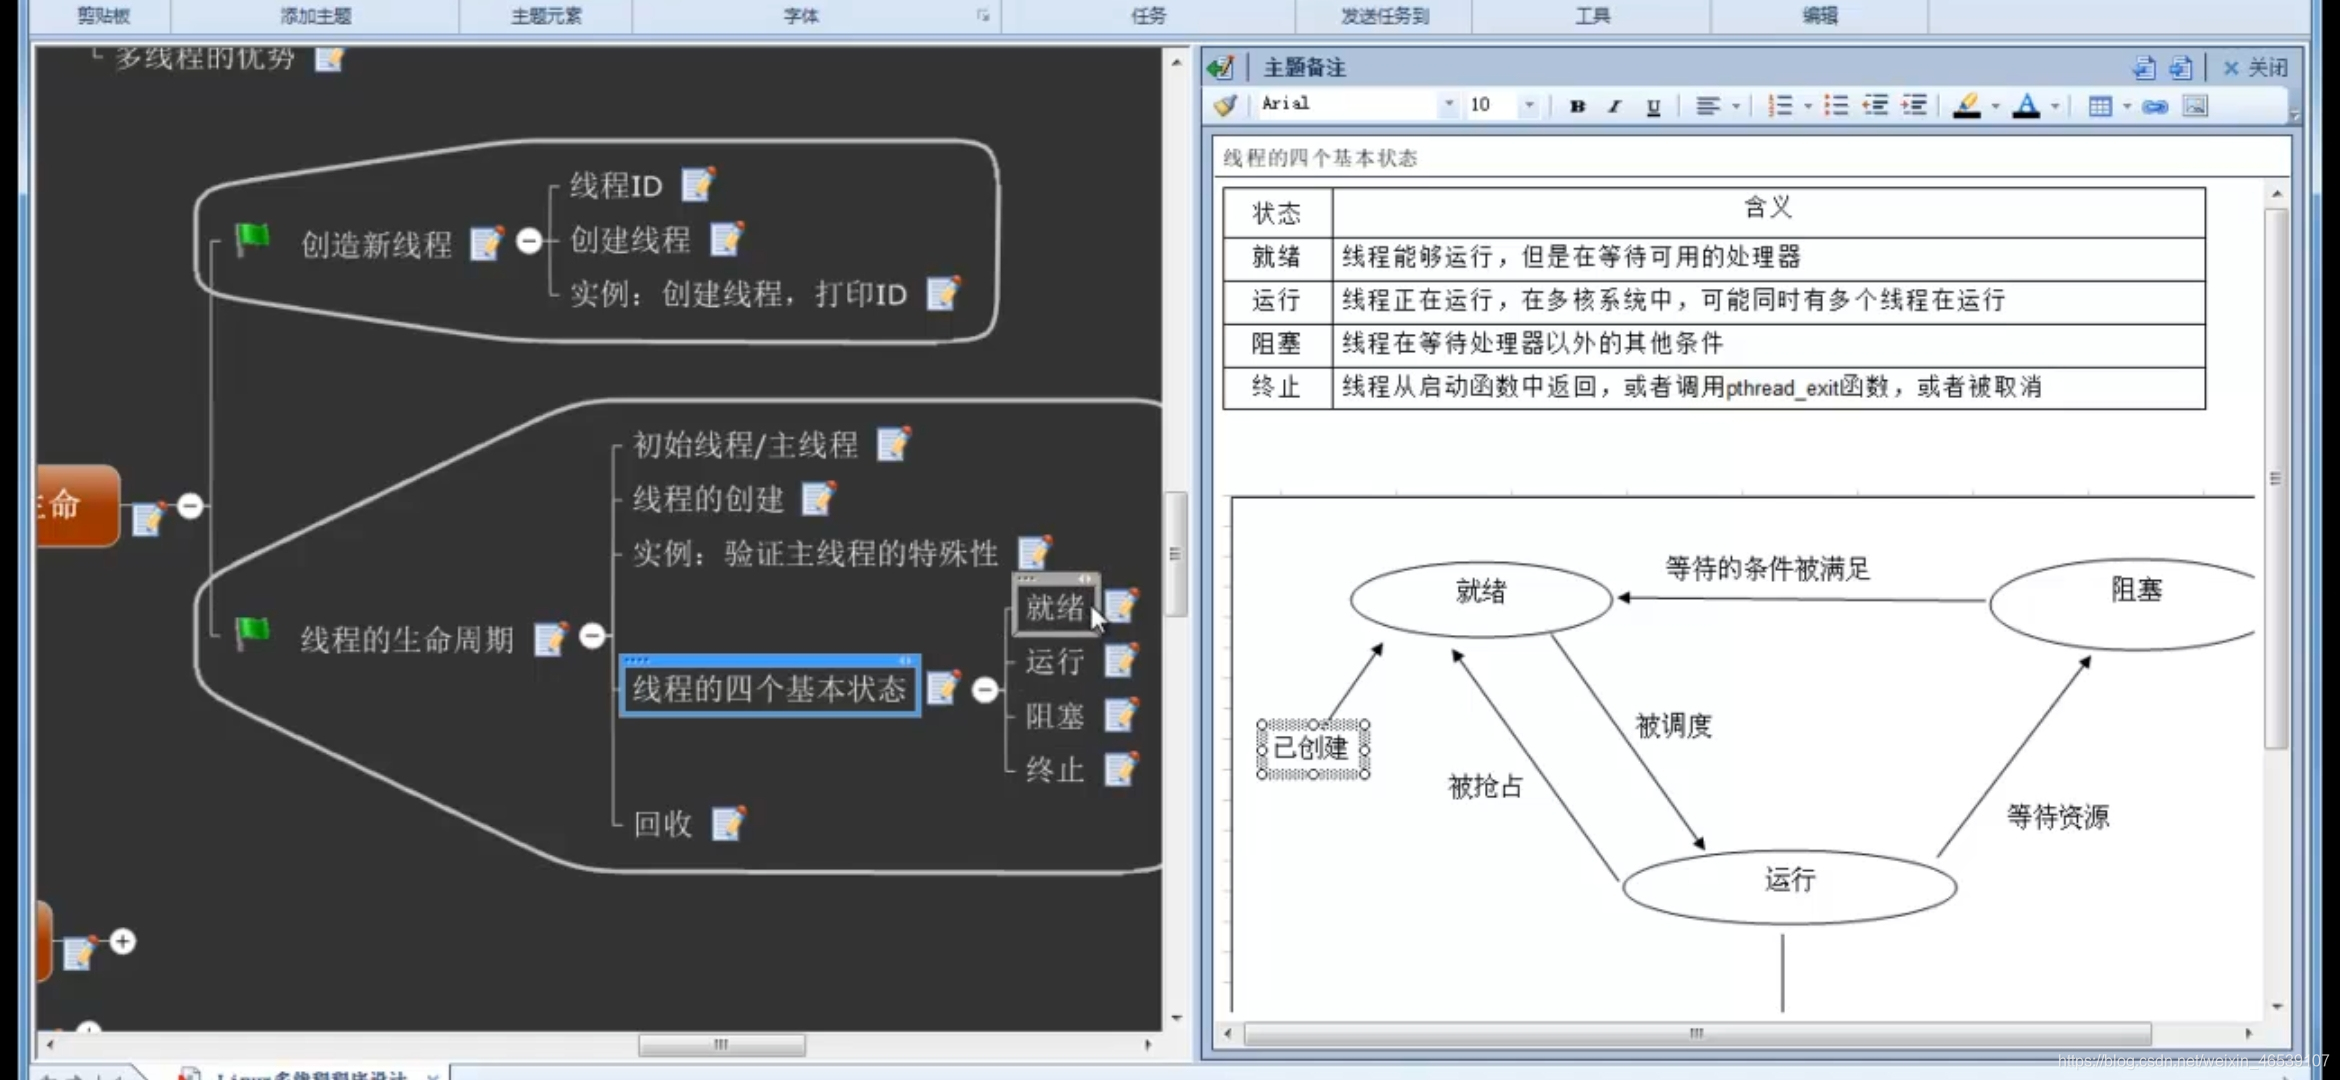Click paragraph alignment icon in notes toolbar
2340x1080 pixels.
[x=1708, y=105]
